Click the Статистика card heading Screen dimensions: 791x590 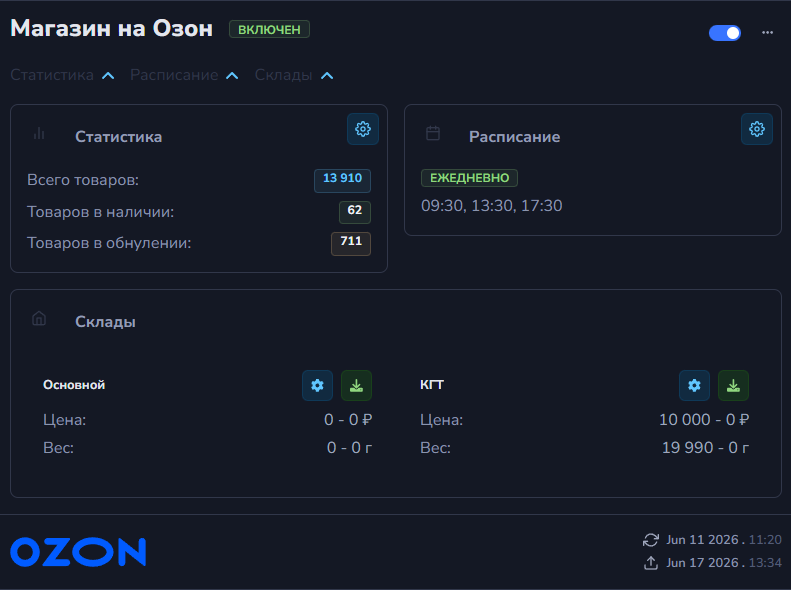[x=119, y=137]
